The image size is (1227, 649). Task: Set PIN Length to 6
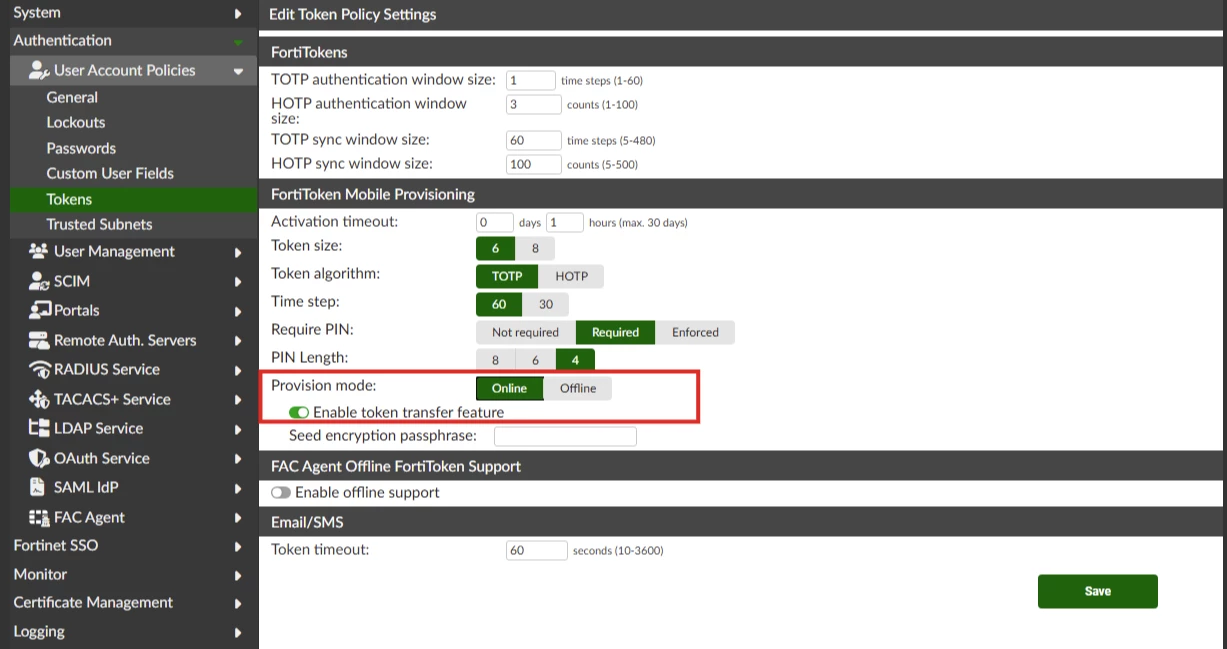tap(535, 360)
